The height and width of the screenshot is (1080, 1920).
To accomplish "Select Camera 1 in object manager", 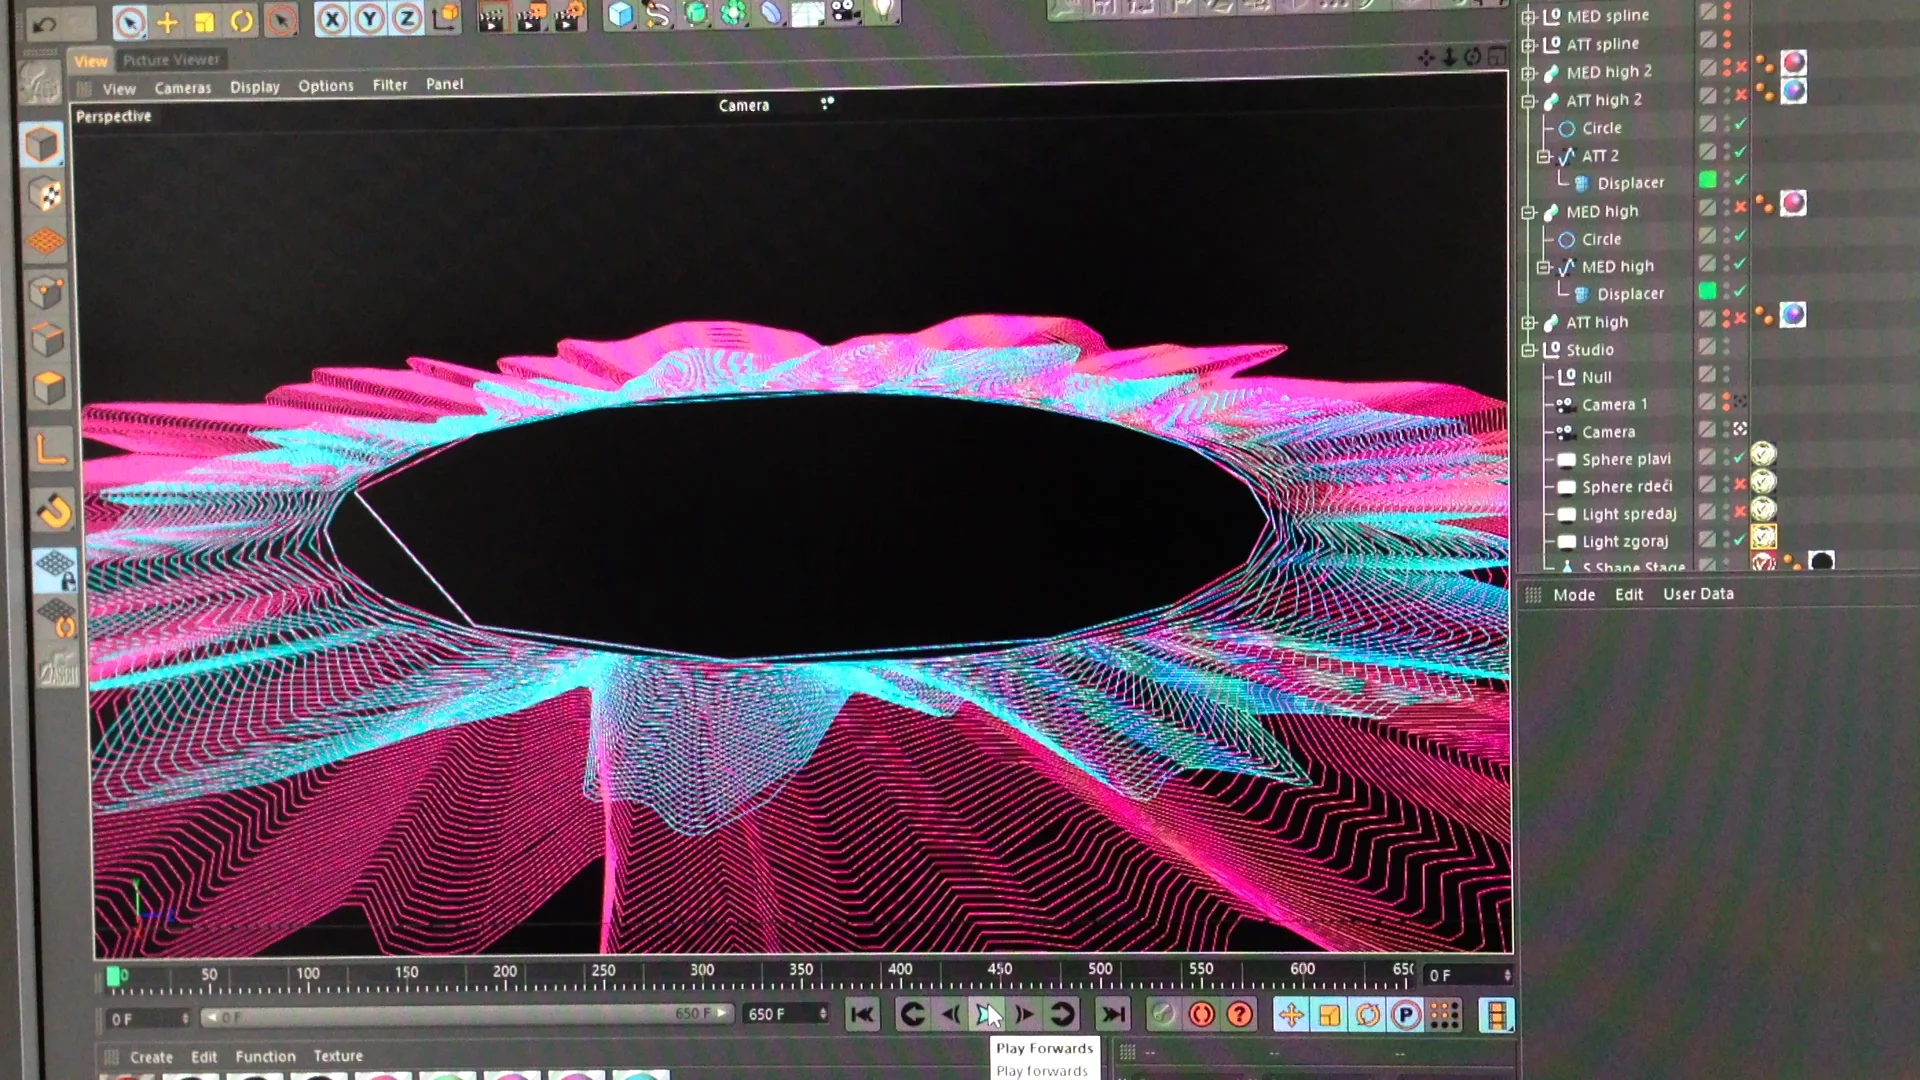I will click(x=1615, y=405).
